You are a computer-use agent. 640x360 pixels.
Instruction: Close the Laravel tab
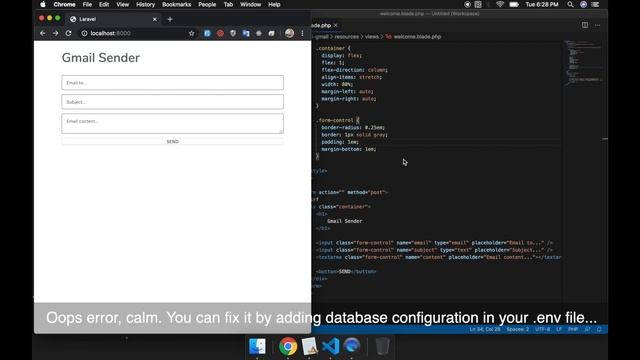pos(155,19)
